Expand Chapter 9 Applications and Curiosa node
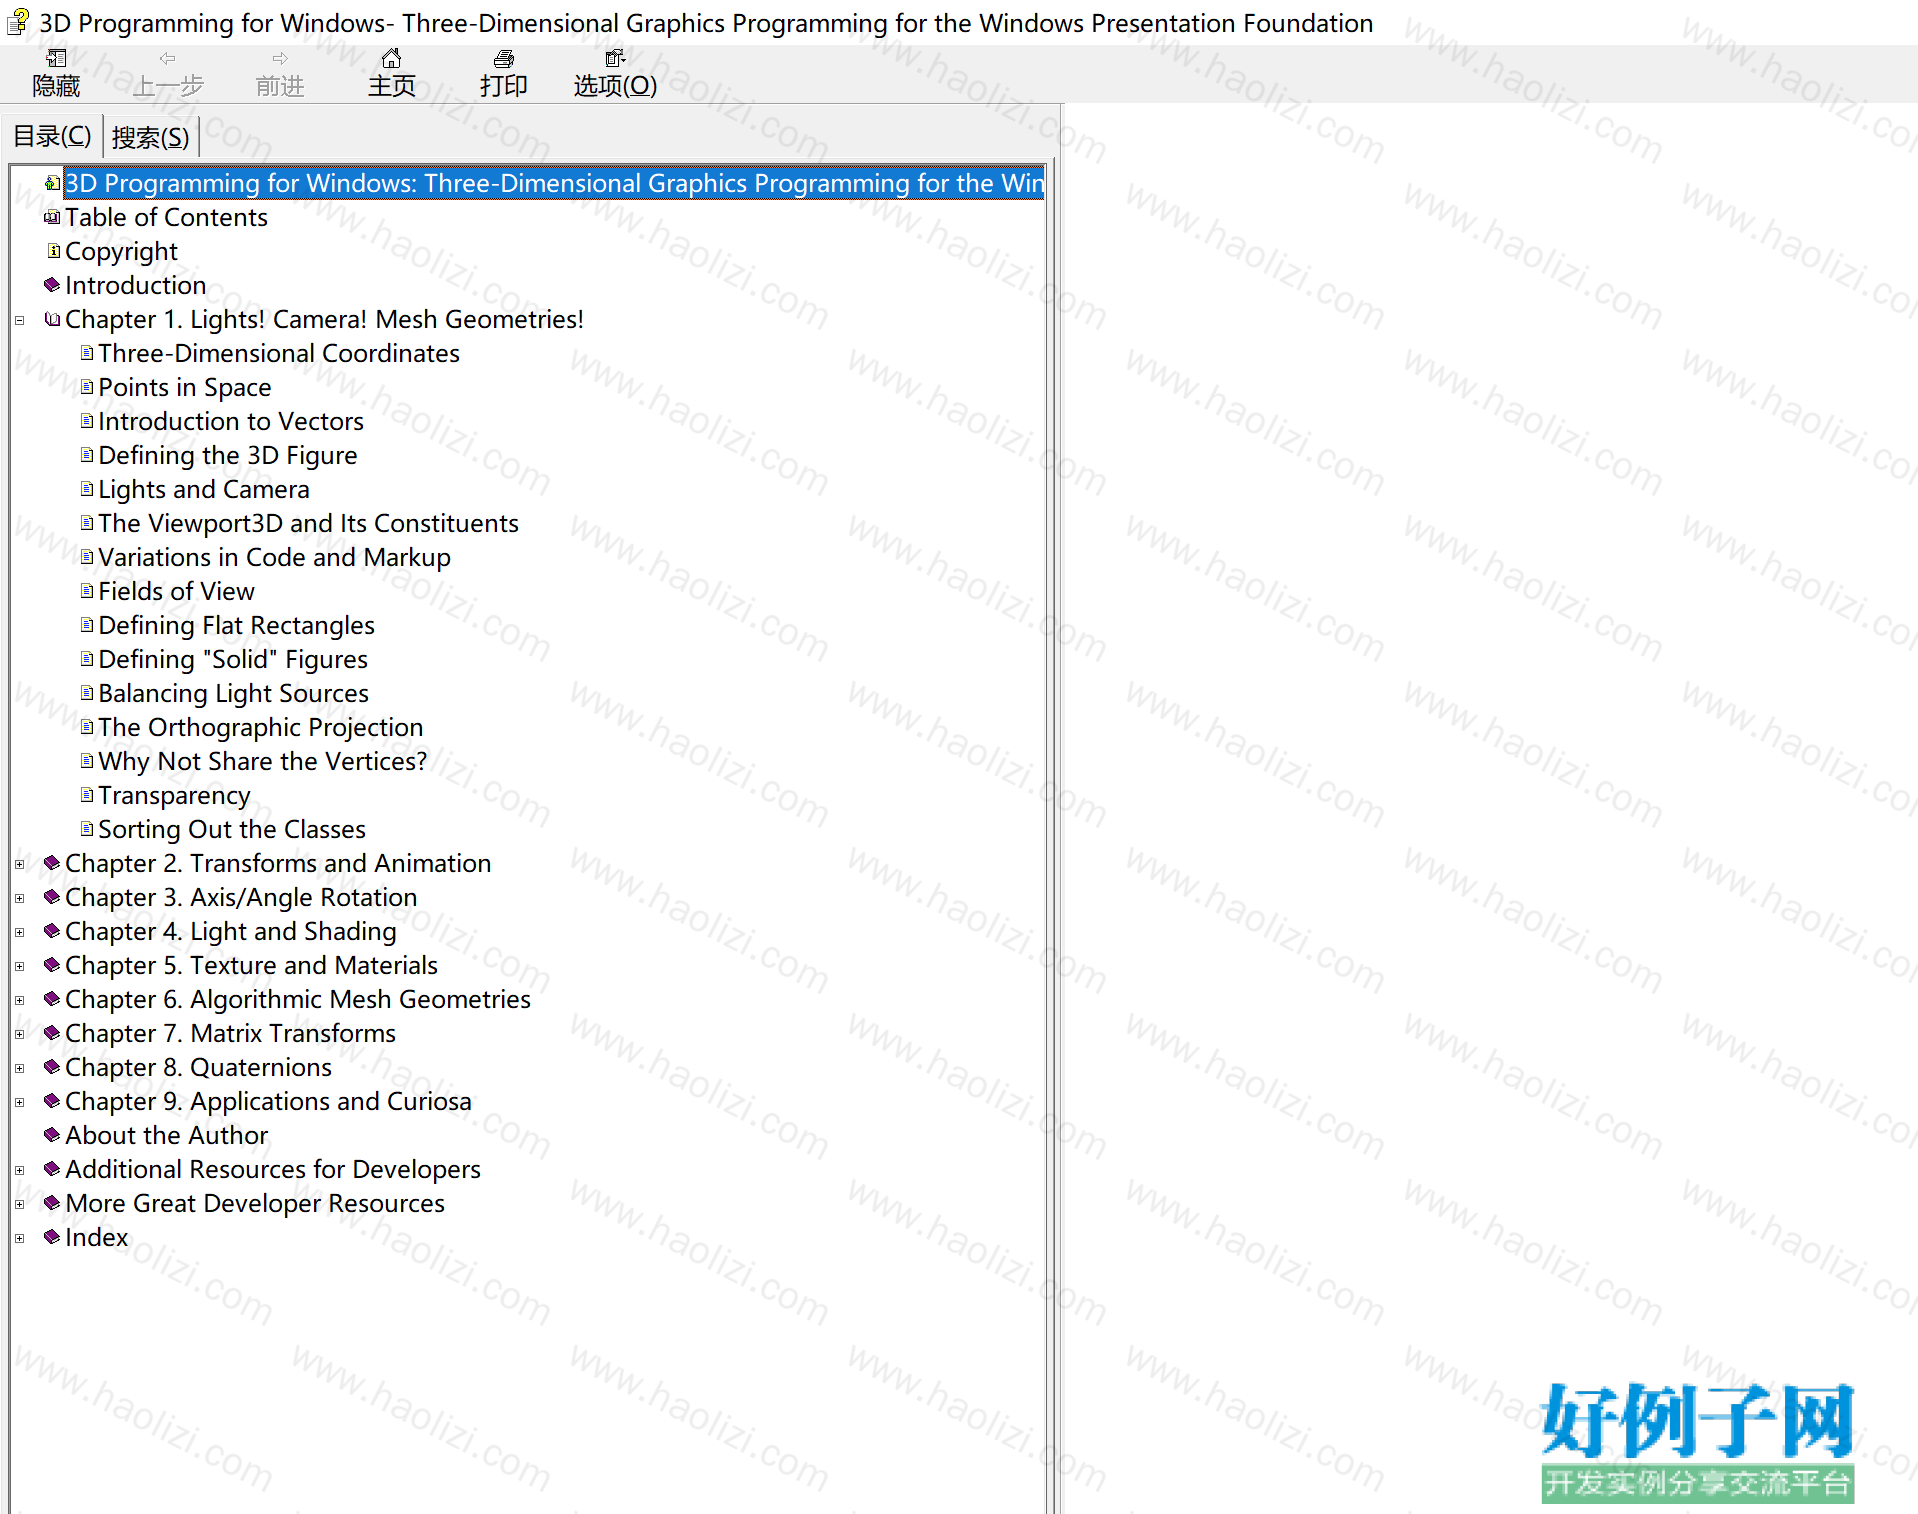This screenshot has width=1918, height=1514. (19, 1103)
